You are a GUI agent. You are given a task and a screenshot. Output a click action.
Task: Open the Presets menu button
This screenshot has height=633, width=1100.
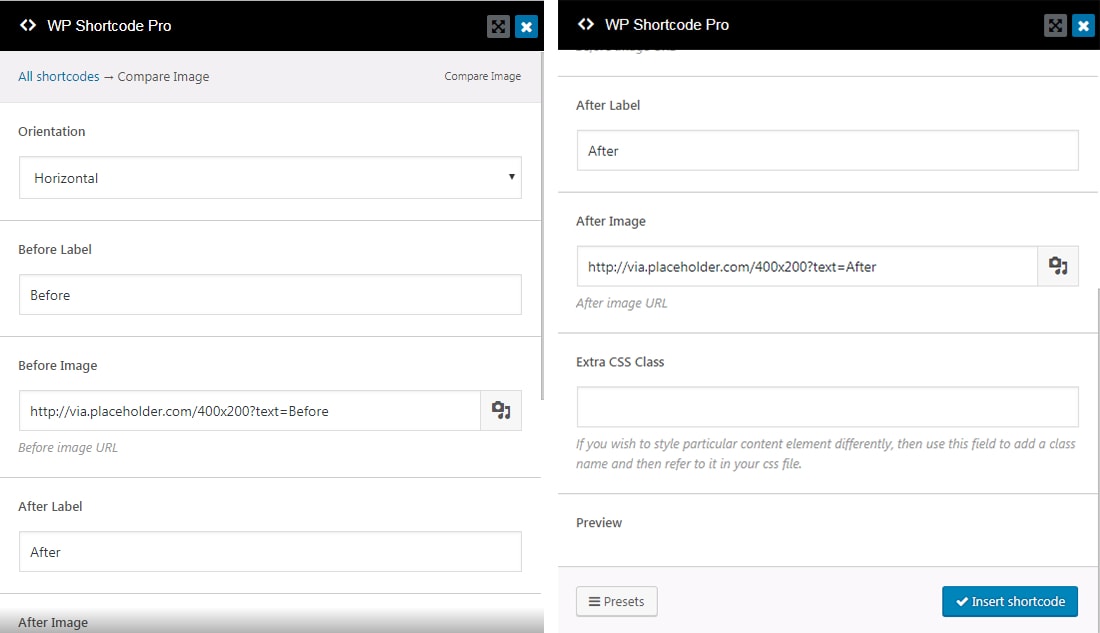(x=617, y=601)
